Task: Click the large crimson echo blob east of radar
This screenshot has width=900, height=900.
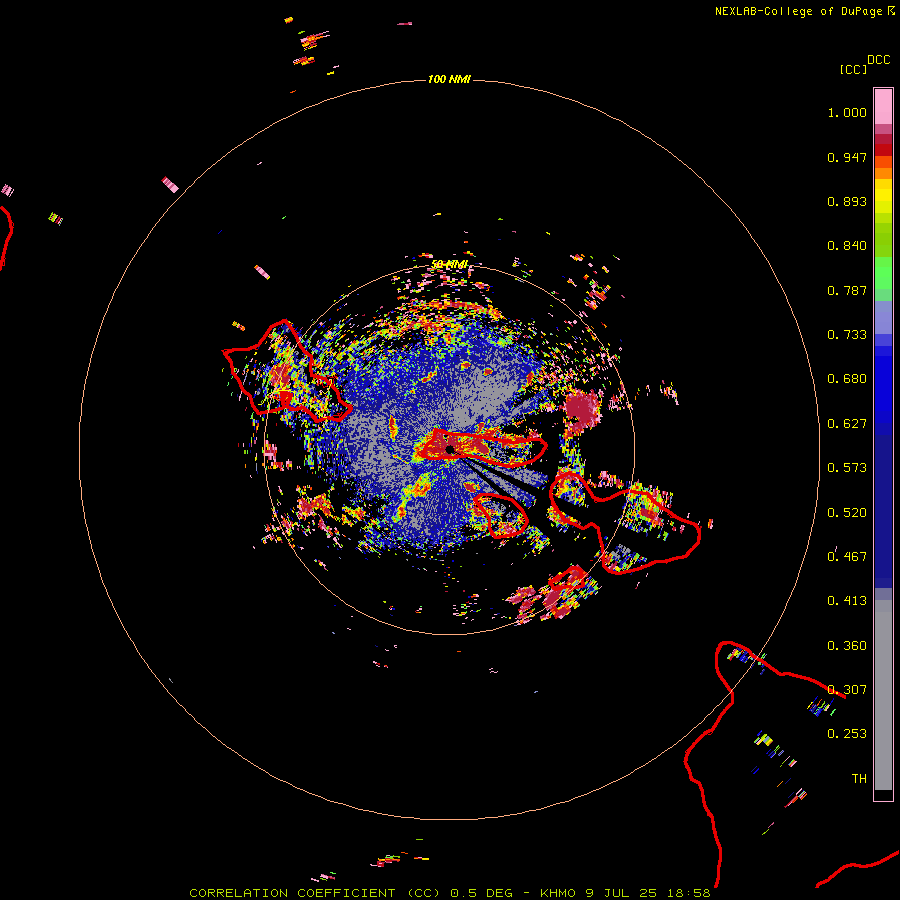Action: pos(581,409)
